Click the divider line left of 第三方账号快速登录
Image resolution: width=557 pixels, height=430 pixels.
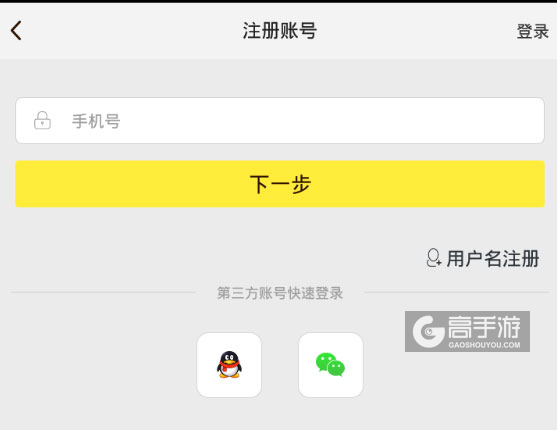(x=103, y=292)
